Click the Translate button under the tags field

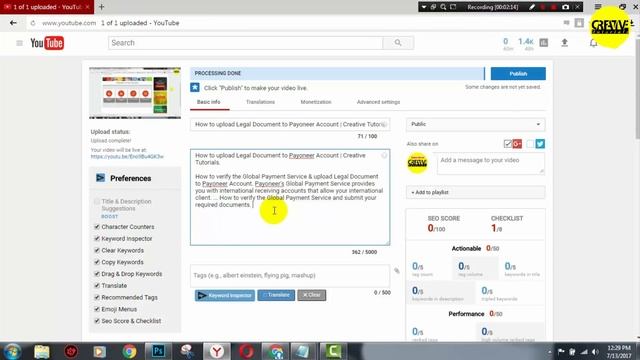point(276,295)
